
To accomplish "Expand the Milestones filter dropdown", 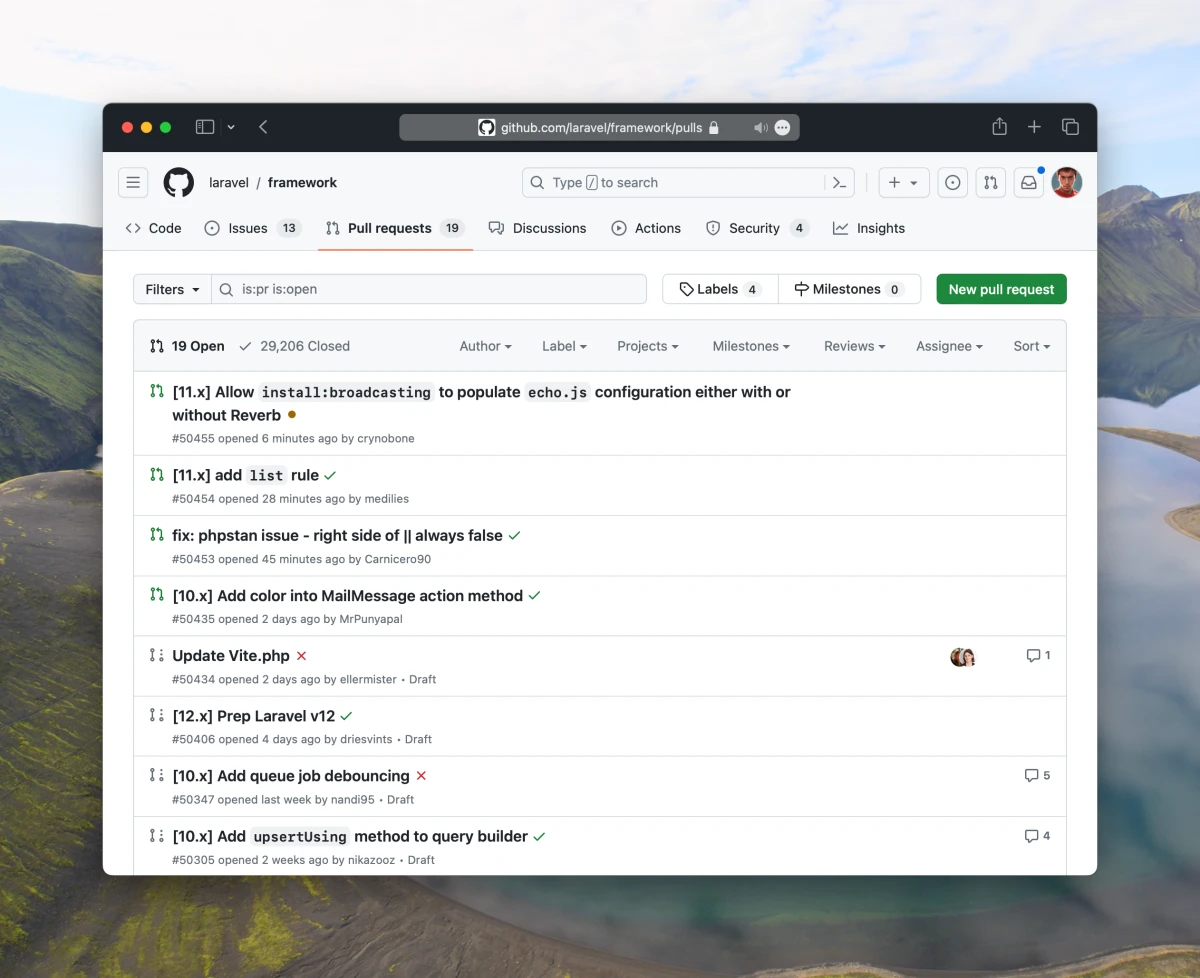I will [751, 346].
